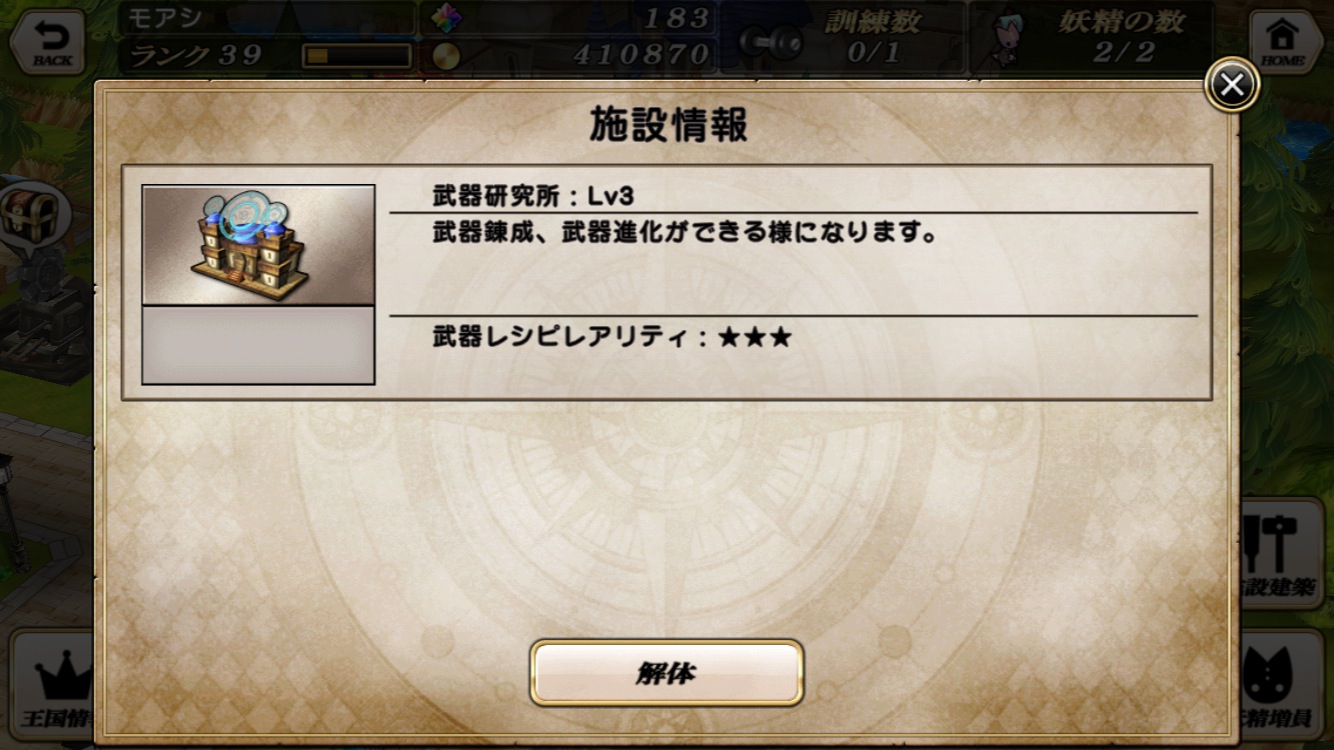The height and width of the screenshot is (750, 1334).
Task: Open the HOME house icon
Action: (x=1283, y=42)
